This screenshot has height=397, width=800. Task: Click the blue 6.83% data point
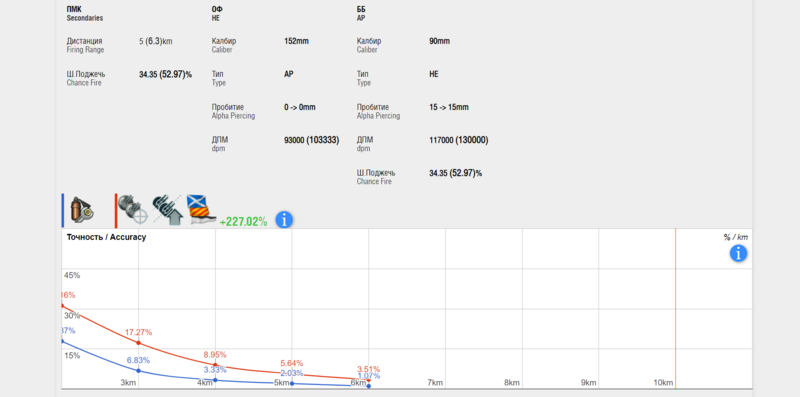(138, 370)
